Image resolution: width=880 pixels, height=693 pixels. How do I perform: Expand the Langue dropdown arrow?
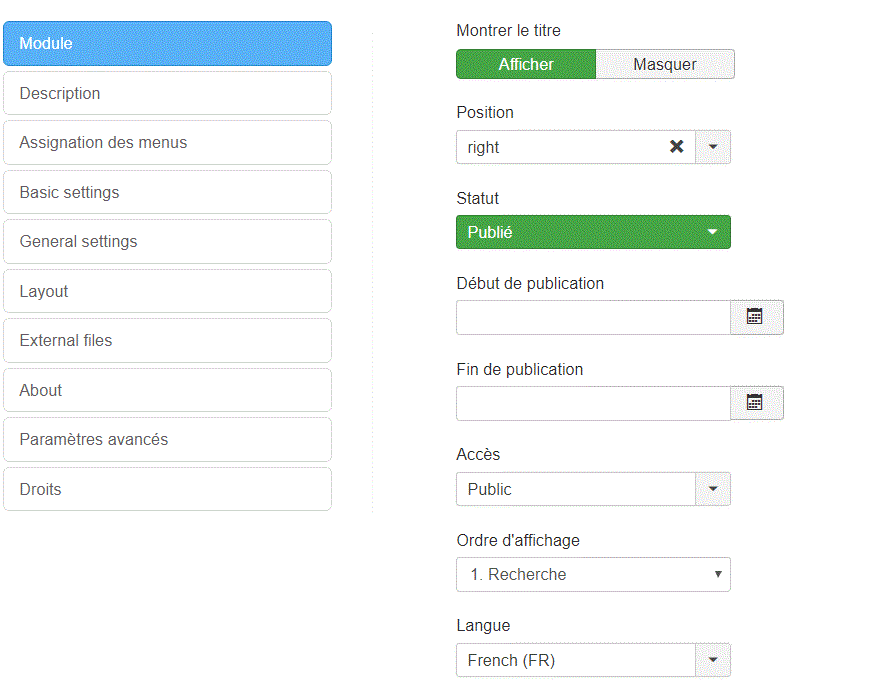[x=713, y=660]
